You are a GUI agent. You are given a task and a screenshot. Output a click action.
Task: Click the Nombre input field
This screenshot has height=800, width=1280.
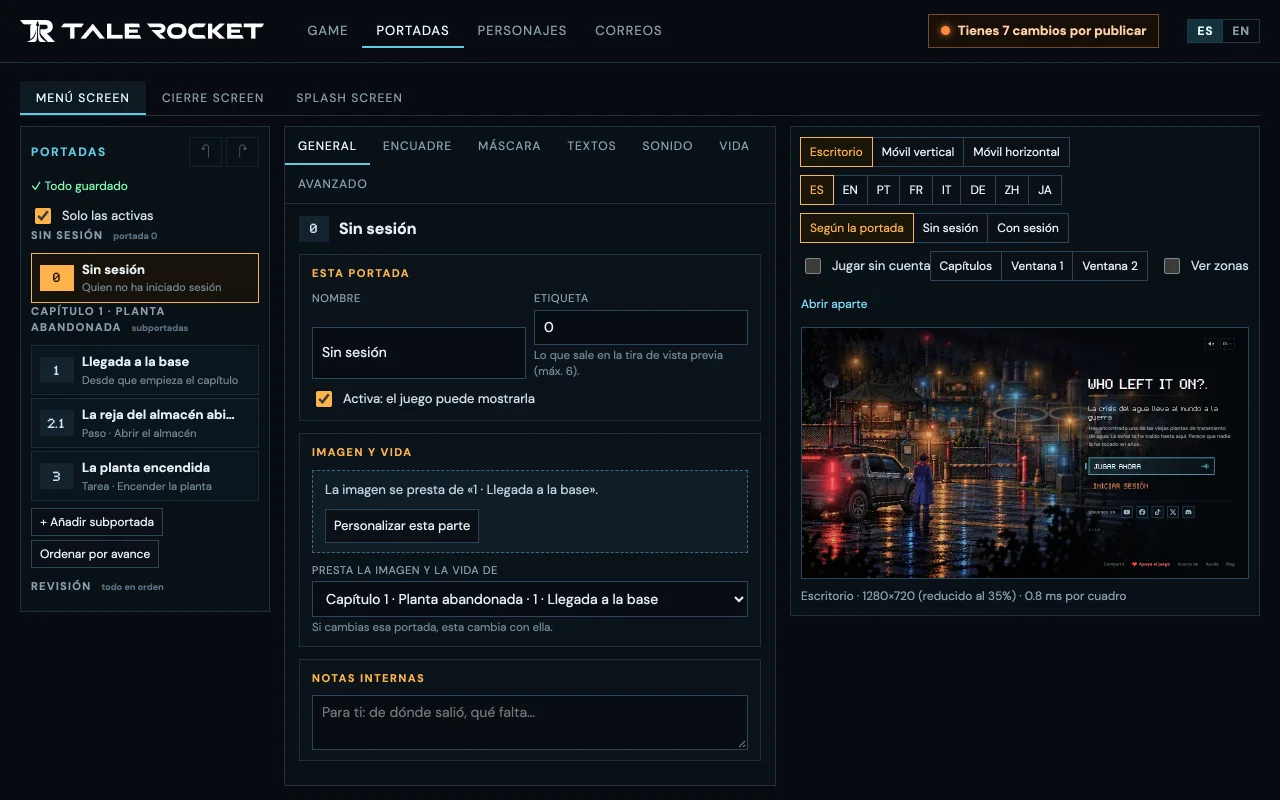click(419, 353)
